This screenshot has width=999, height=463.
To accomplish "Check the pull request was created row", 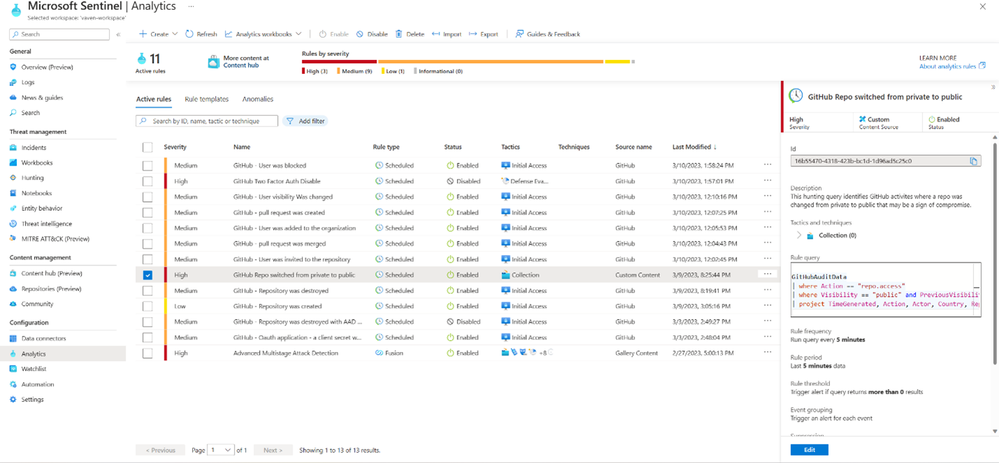I will [x=147, y=213].
